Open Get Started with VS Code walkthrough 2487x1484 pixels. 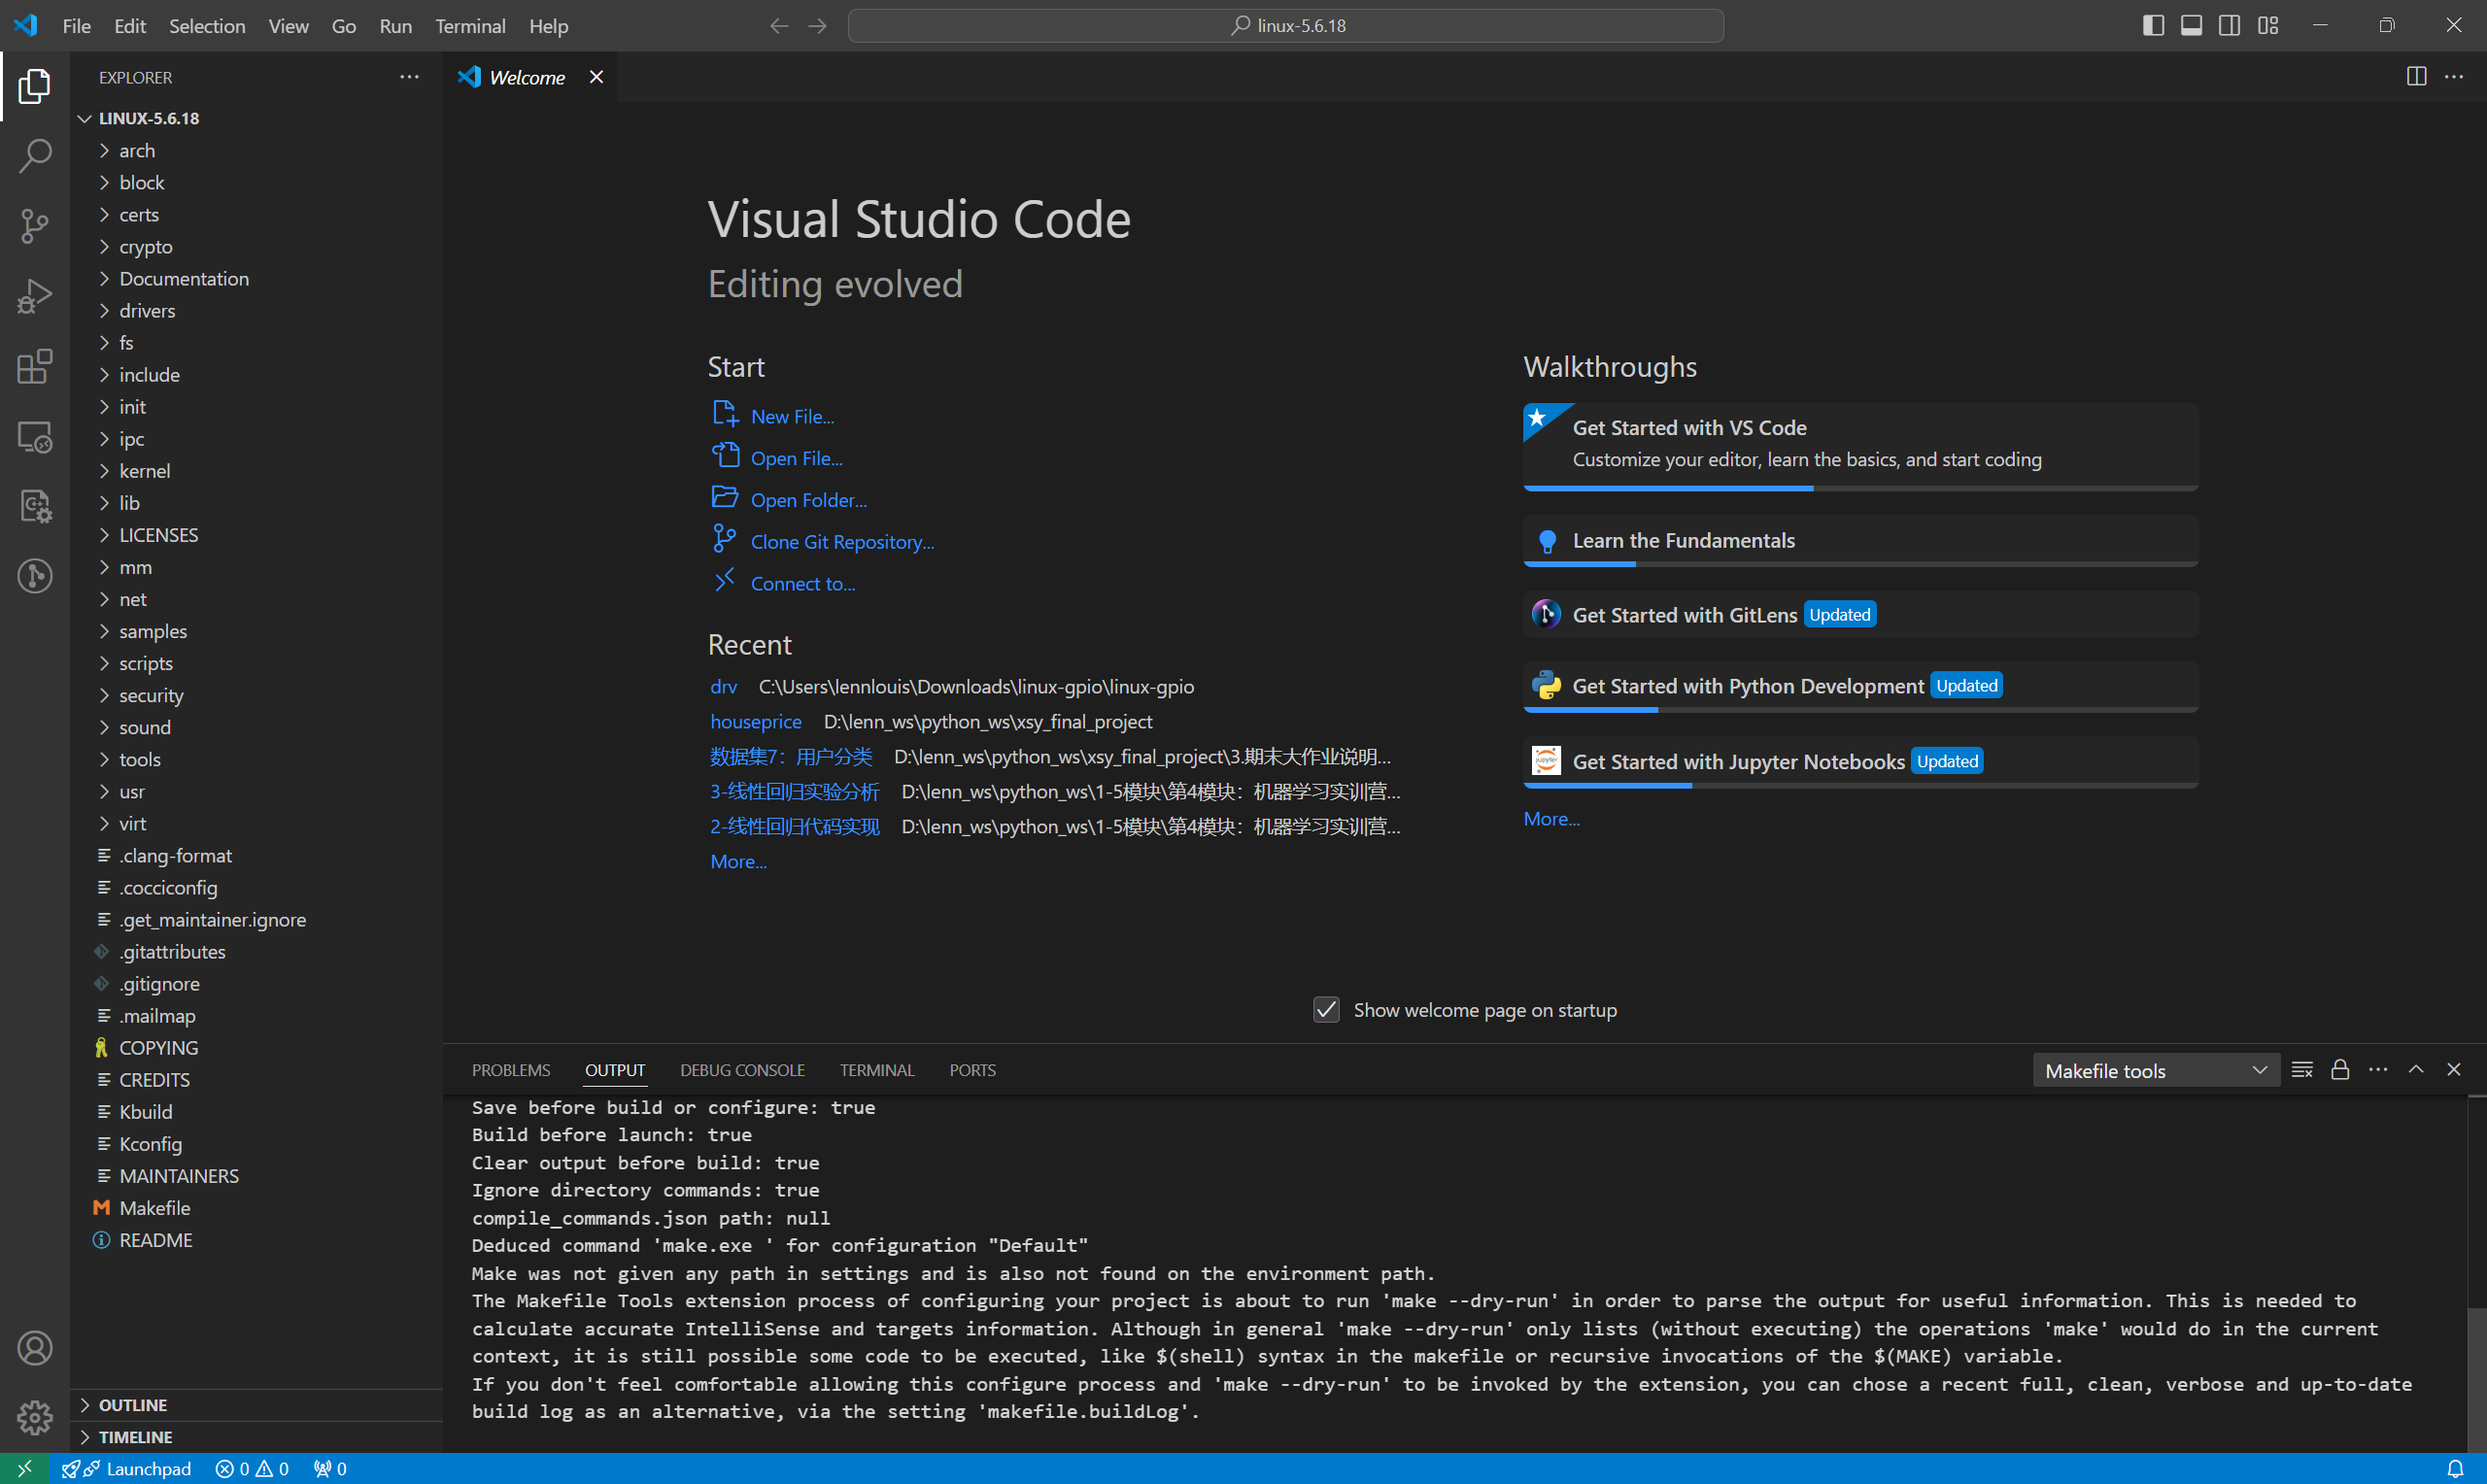pyautogui.click(x=1860, y=446)
